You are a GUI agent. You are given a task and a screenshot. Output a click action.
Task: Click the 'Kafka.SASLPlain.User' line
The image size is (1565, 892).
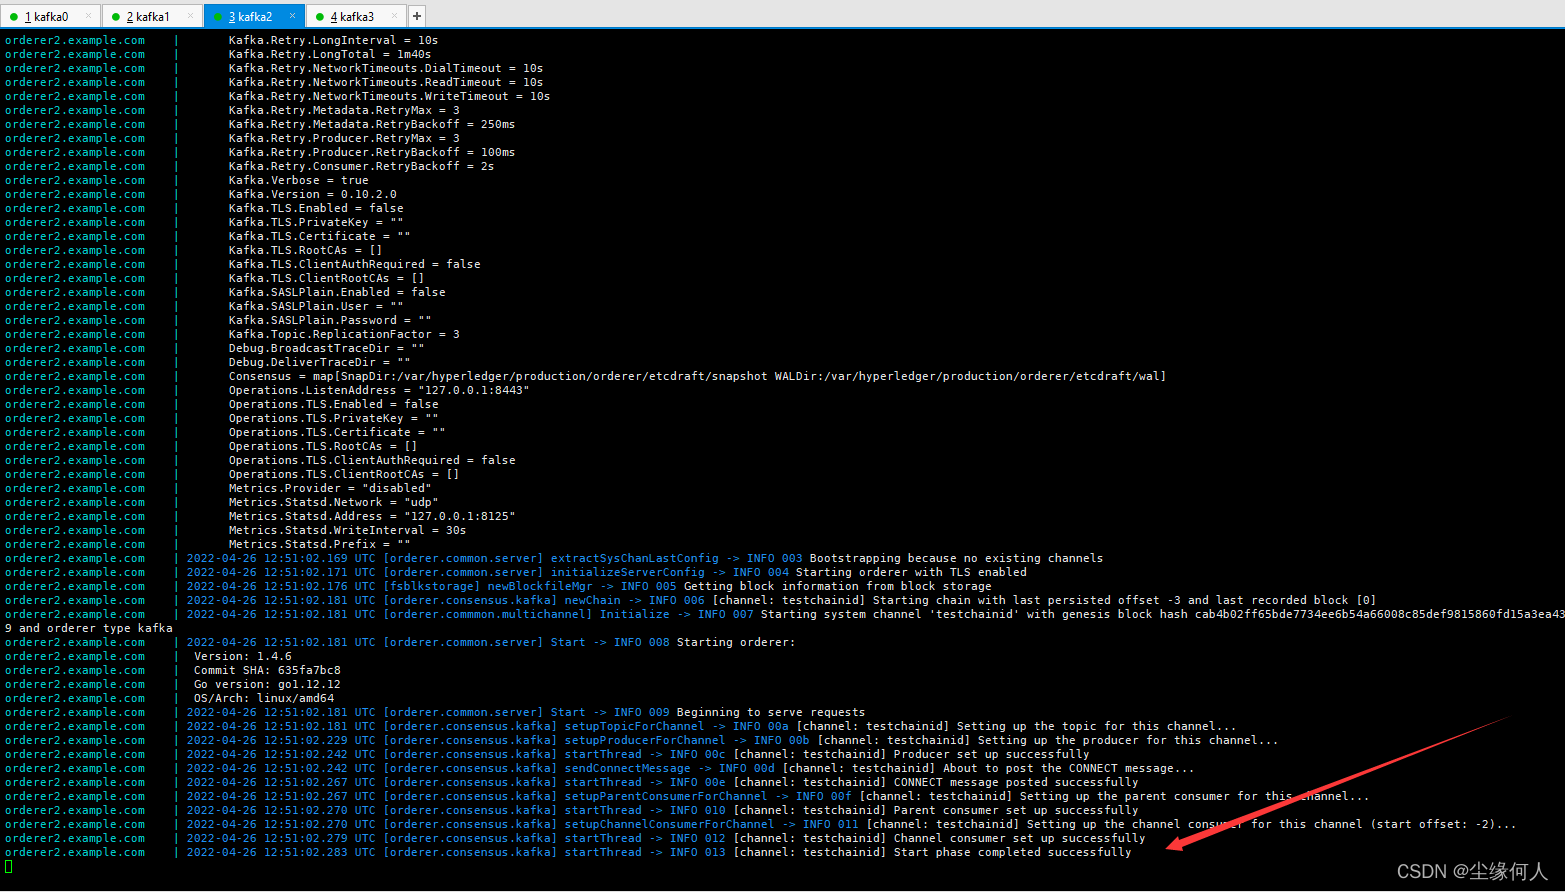[x=316, y=306]
